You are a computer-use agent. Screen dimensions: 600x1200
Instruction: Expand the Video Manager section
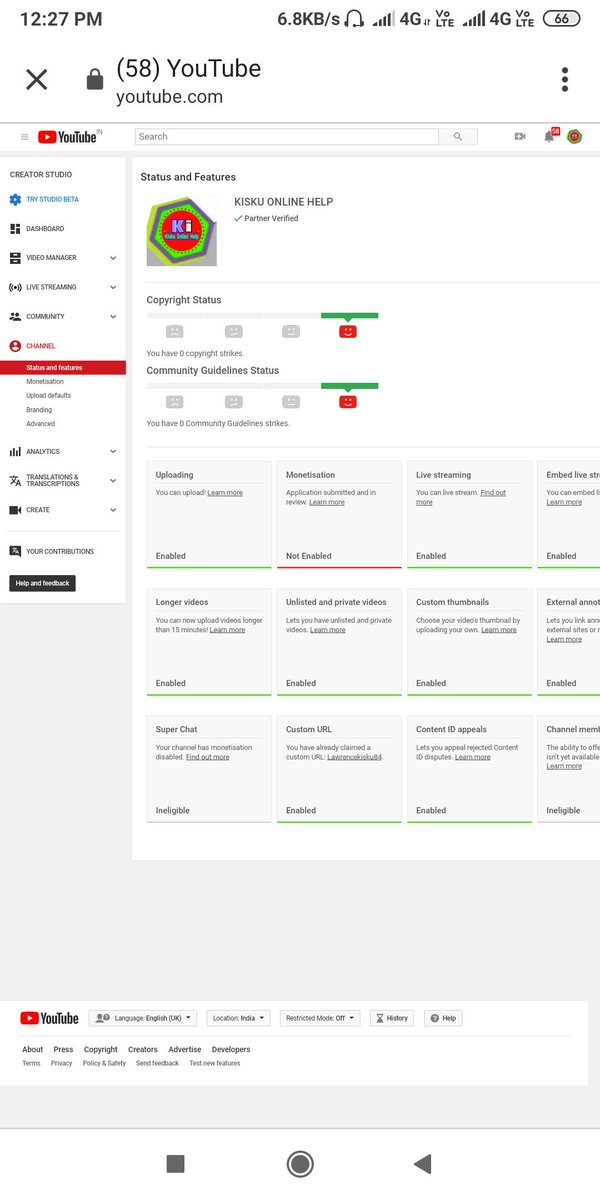[x=63, y=258]
